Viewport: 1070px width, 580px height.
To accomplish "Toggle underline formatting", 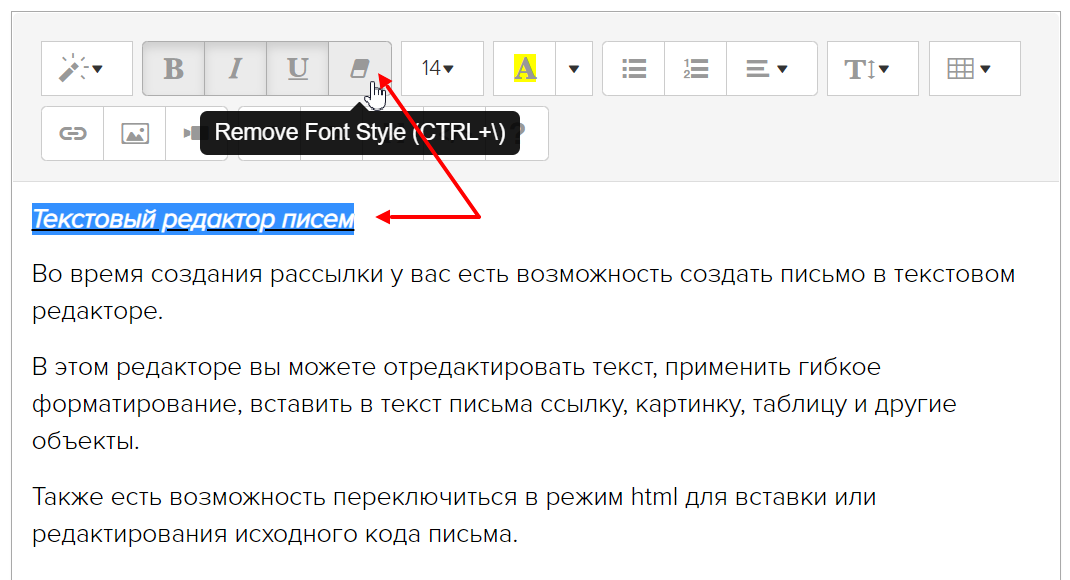I will click(297, 69).
